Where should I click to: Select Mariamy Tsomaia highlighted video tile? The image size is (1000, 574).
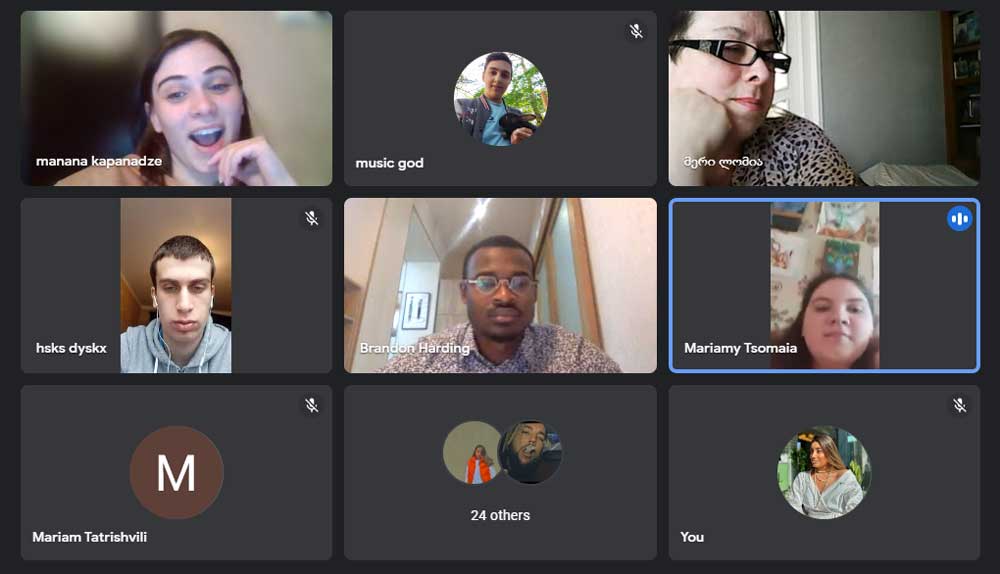[x=824, y=285]
